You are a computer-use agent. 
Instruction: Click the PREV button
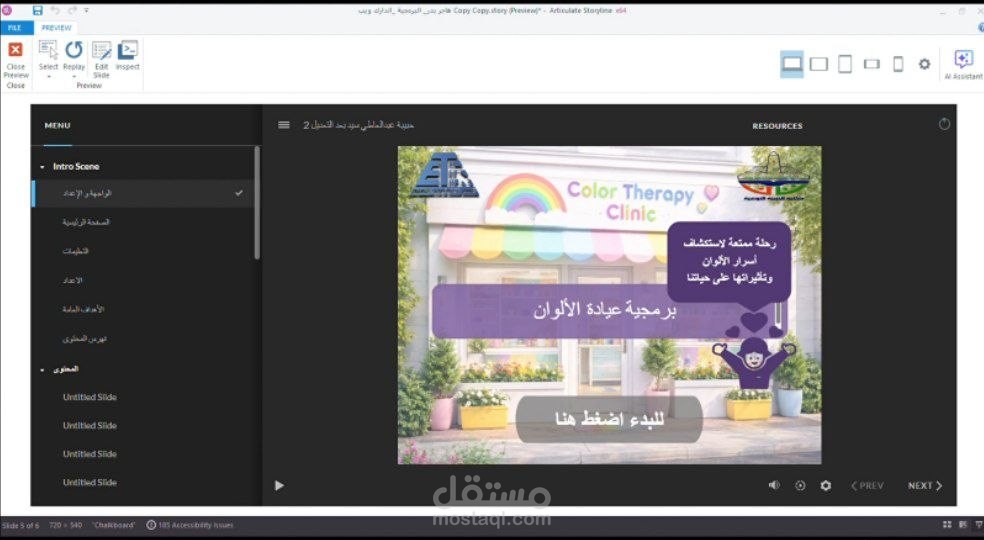tap(867, 485)
